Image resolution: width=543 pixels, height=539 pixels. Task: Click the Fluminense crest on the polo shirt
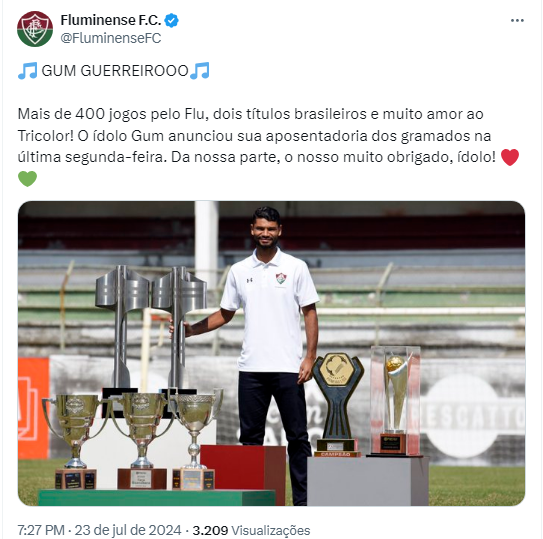(x=281, y=279)
